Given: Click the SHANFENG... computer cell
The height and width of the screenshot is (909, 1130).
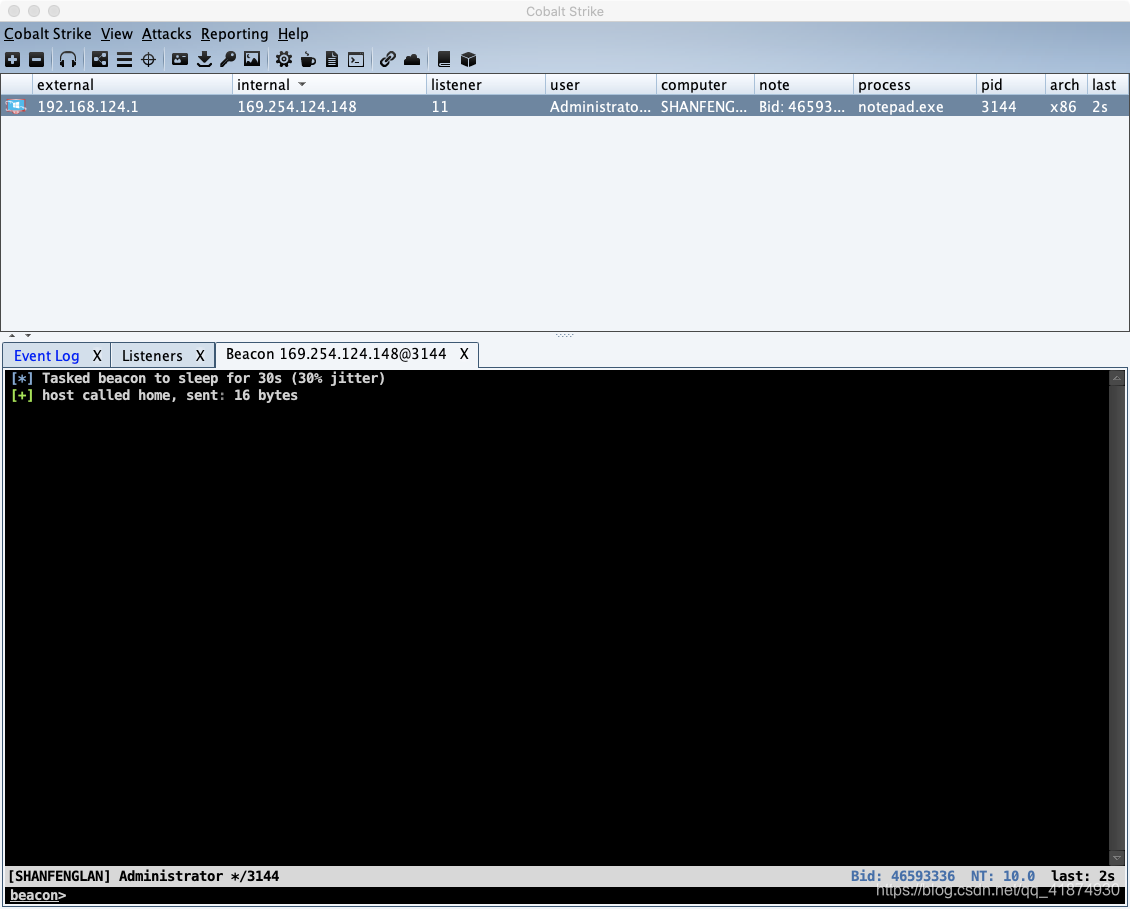Looking at the screenshot, I should coord(704,107).
